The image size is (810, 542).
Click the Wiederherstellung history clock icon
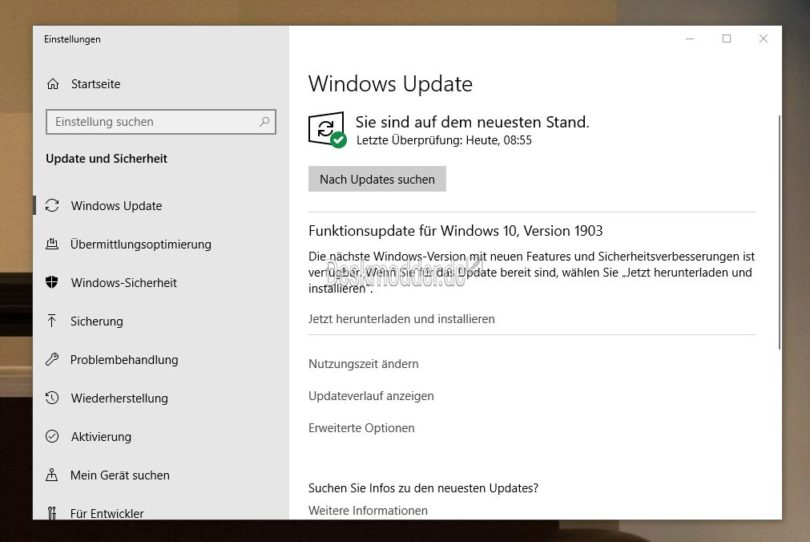click(x=52, y=398)
